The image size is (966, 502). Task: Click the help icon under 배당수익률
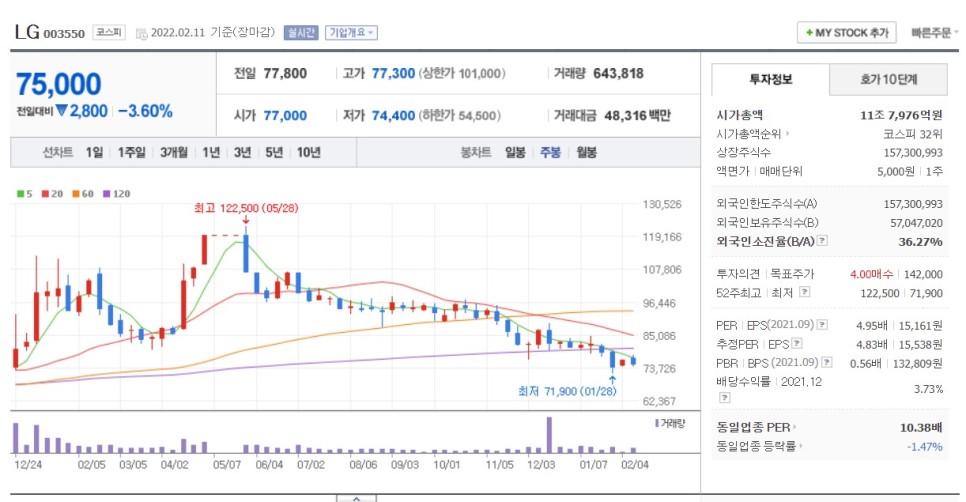pyautogui.click(x=724, y=398)
